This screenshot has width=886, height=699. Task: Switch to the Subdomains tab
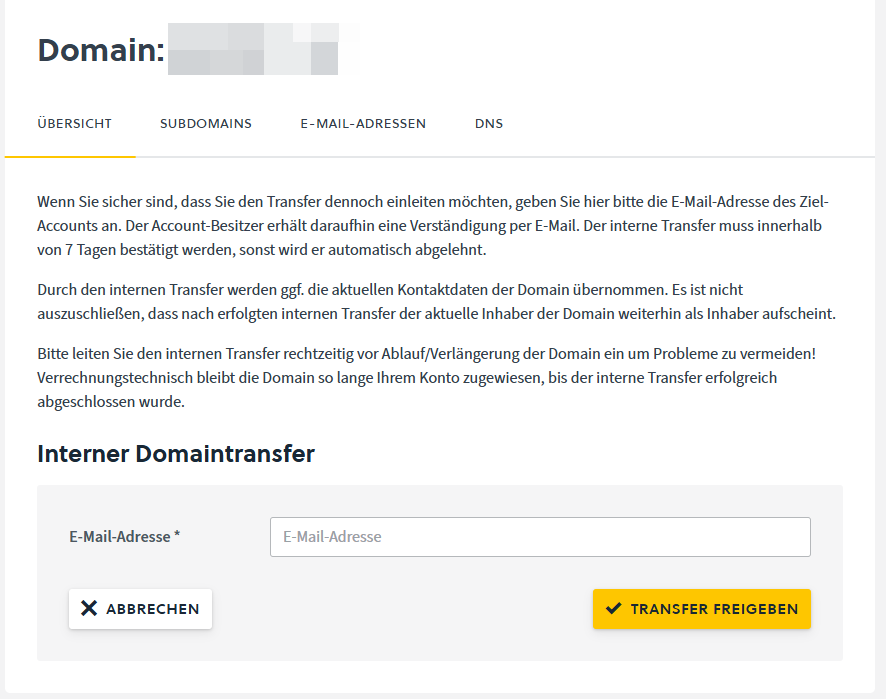(x=206, y=124)
